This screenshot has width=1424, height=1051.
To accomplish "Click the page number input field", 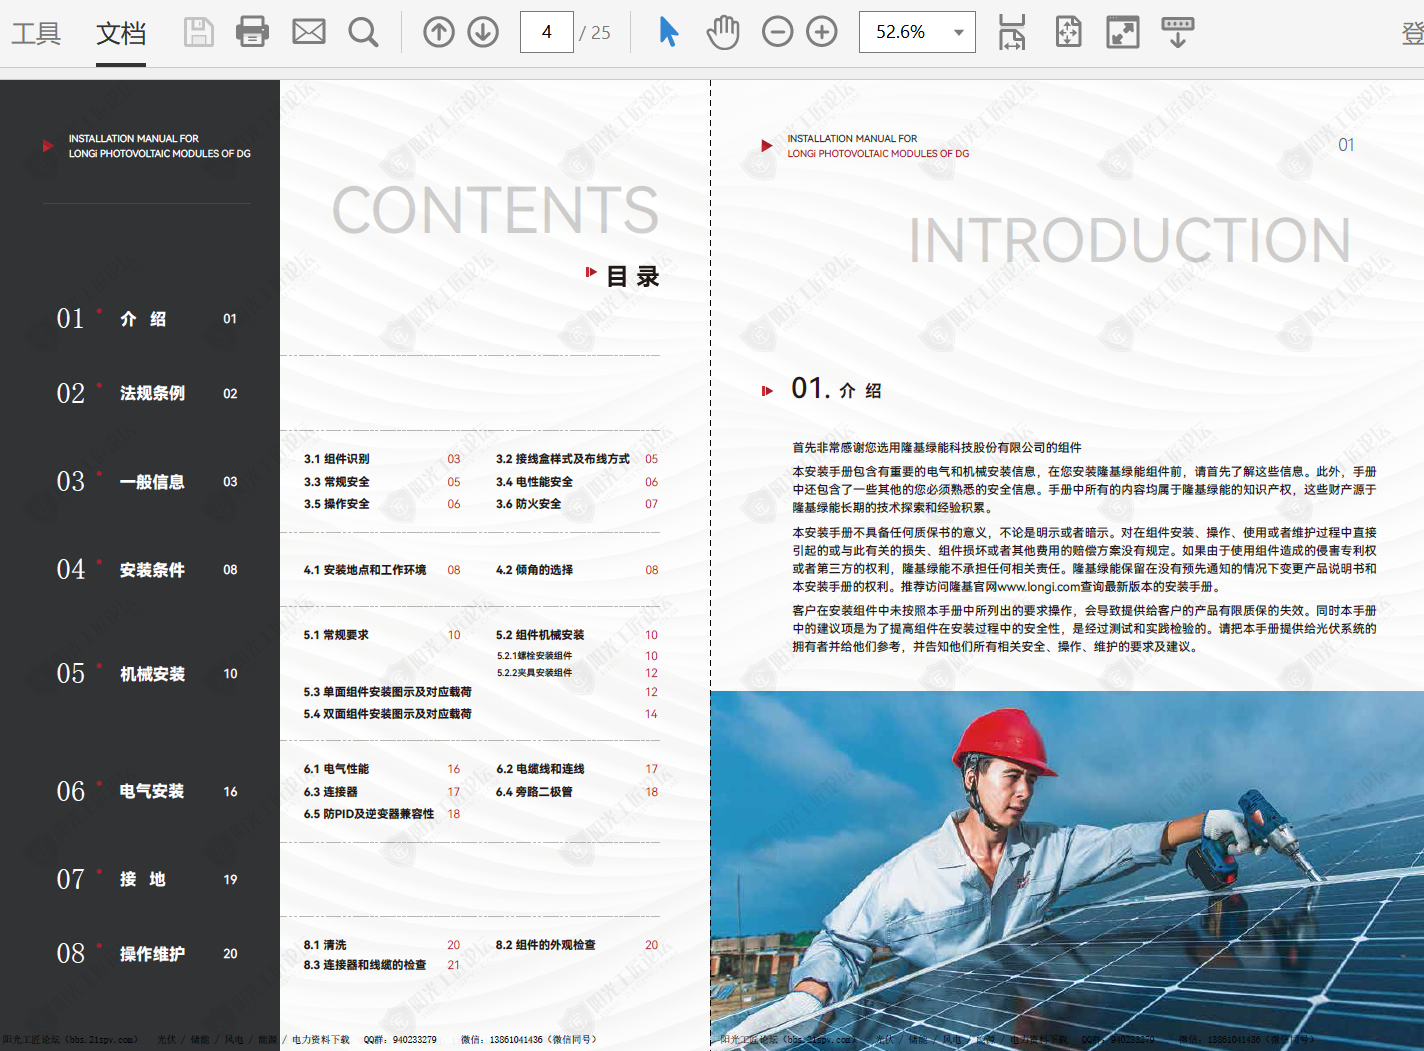I will (547, 32).
